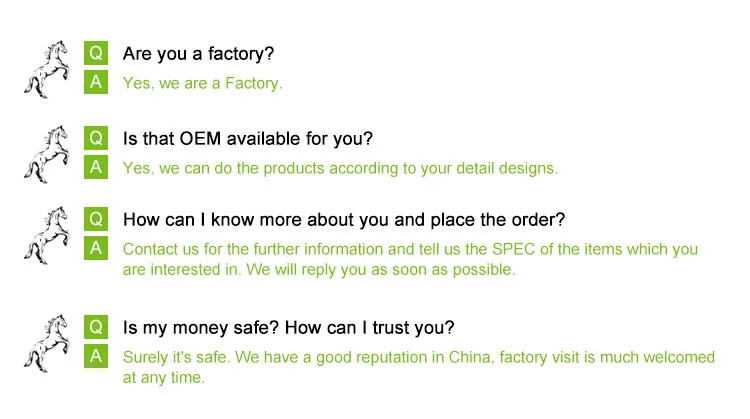The image size is (750, 419).
Task: Click the Q badge next to 'Is my money safe?'
Action: coord(96,327)
